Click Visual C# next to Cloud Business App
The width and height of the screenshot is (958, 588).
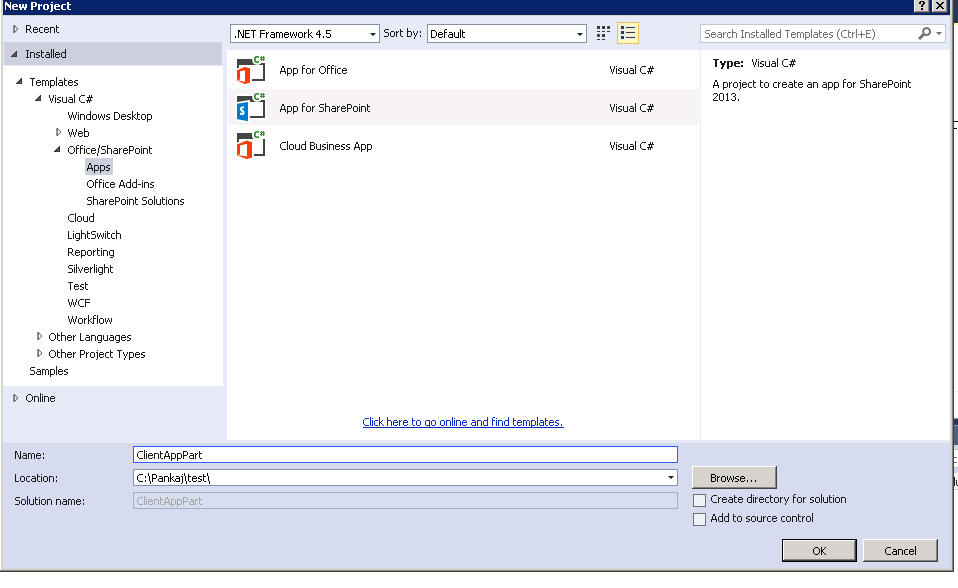tap(631, 146)
